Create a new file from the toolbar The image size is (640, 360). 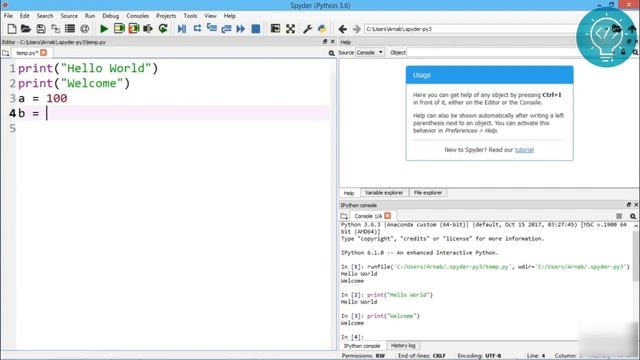click(12, 29)
